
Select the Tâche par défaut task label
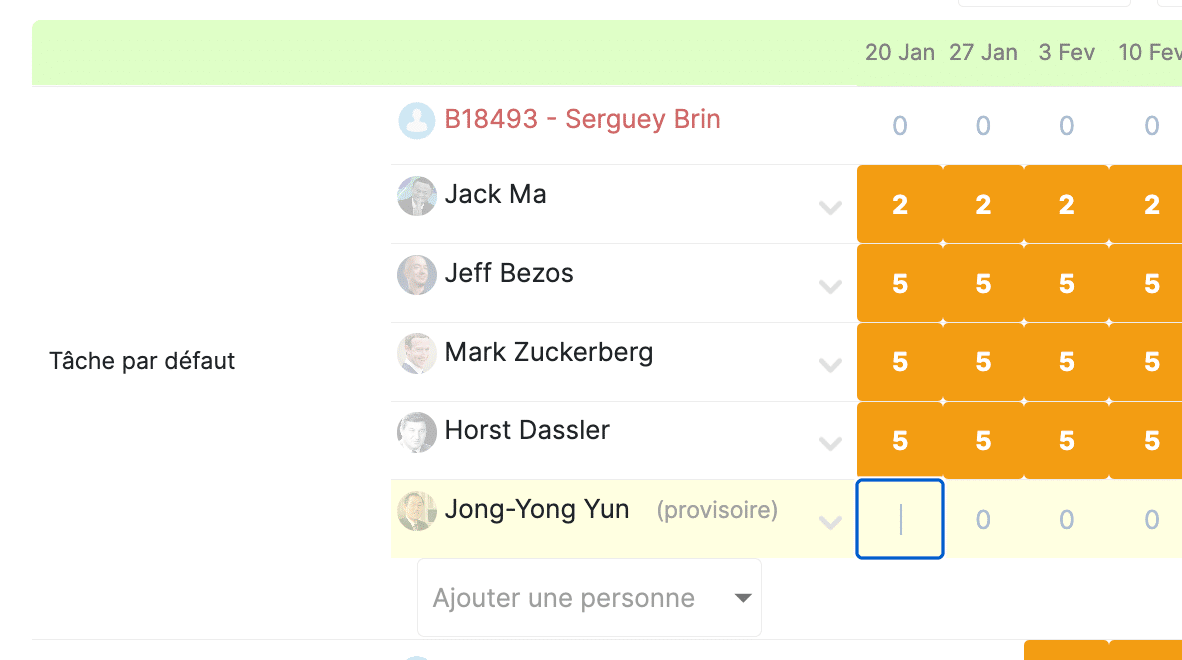[x=142, y=361]
